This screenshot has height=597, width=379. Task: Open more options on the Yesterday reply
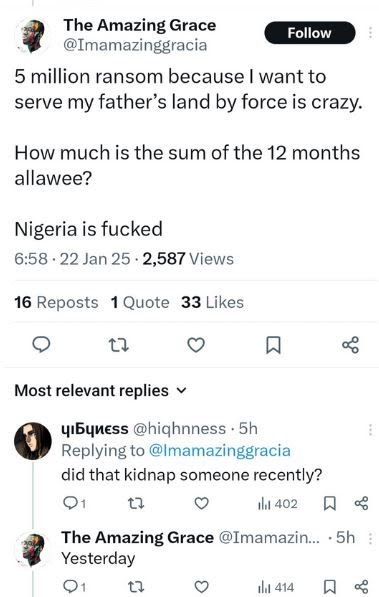click(370, 538)
